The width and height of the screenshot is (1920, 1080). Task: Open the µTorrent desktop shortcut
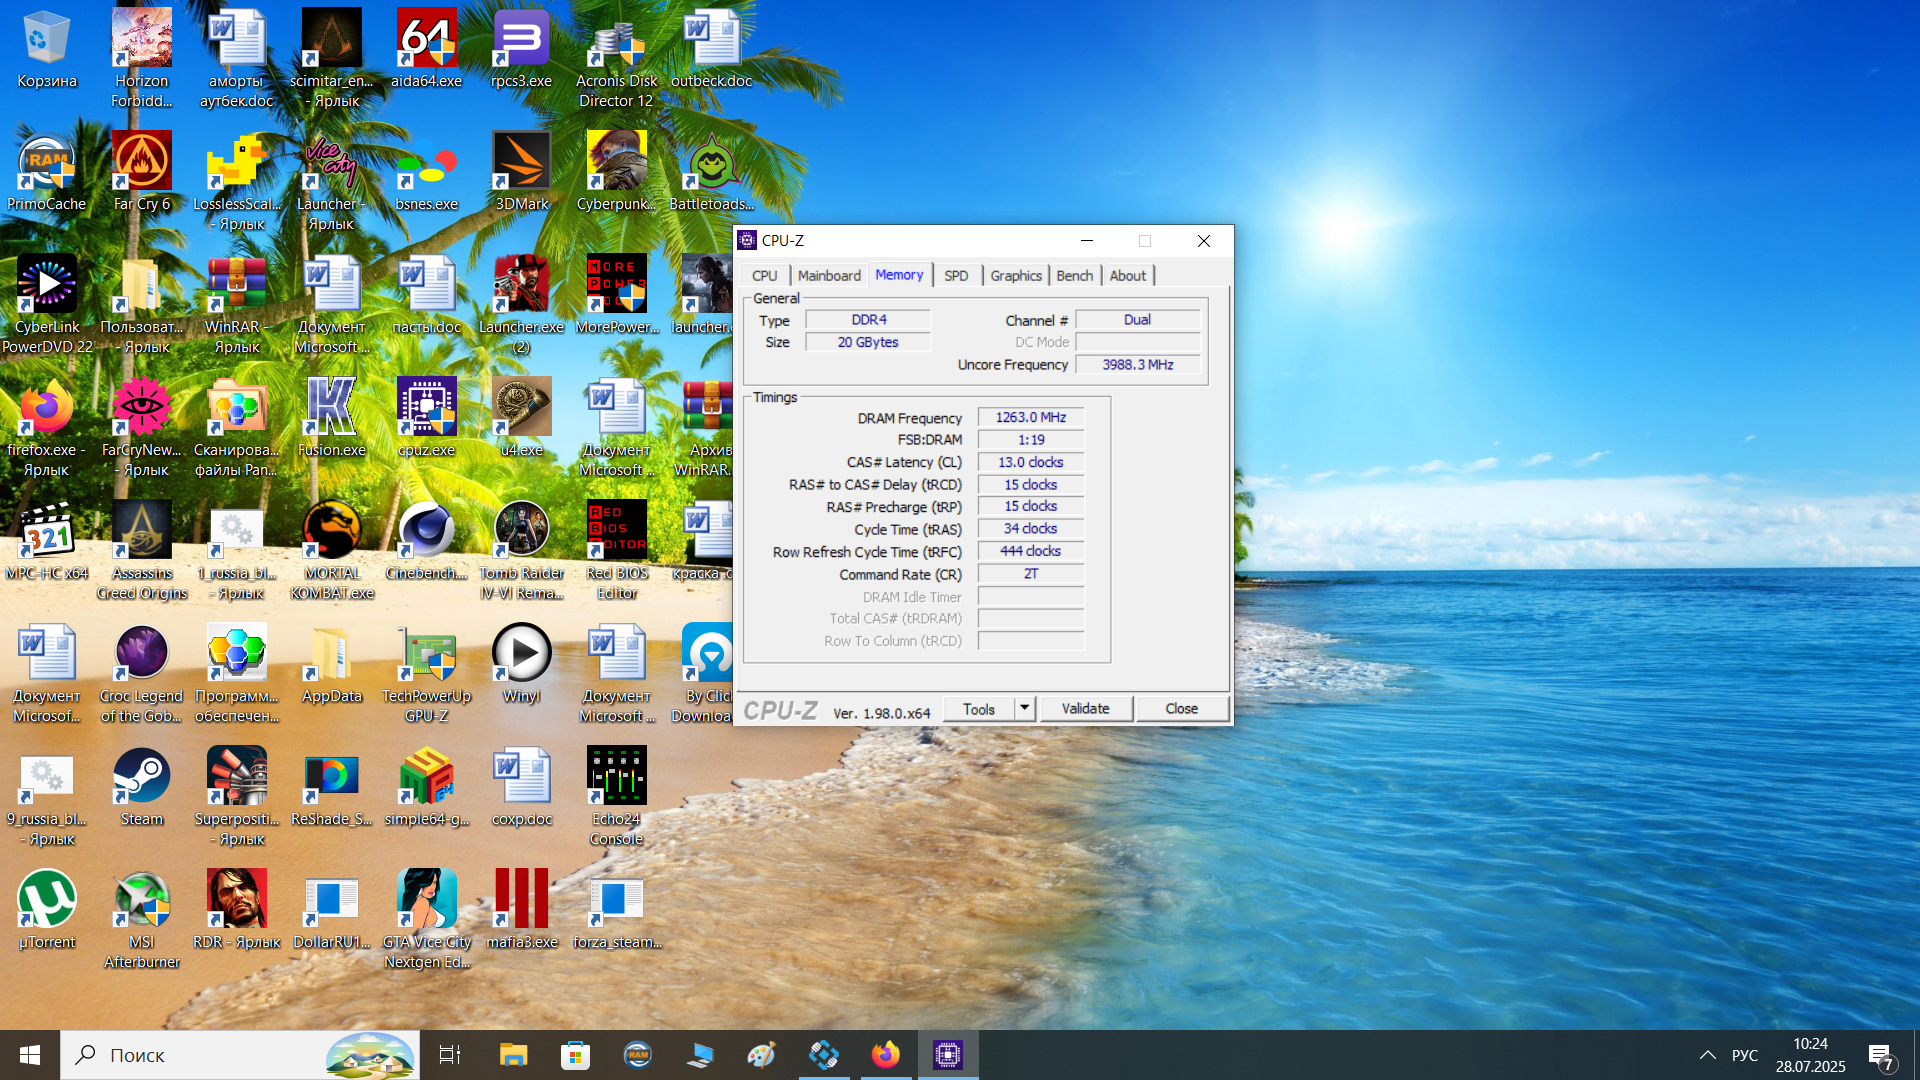coord(47,901)
